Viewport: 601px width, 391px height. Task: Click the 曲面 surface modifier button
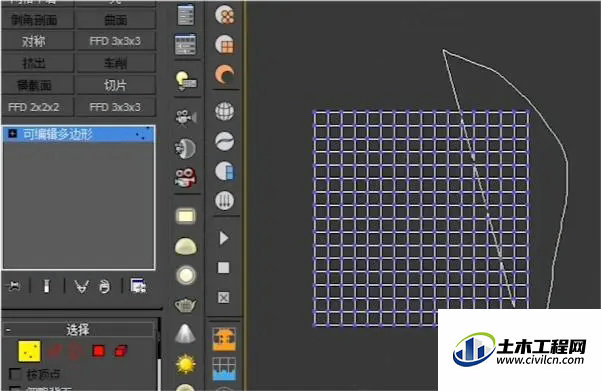pyautogui.click(x=116, y=19)
